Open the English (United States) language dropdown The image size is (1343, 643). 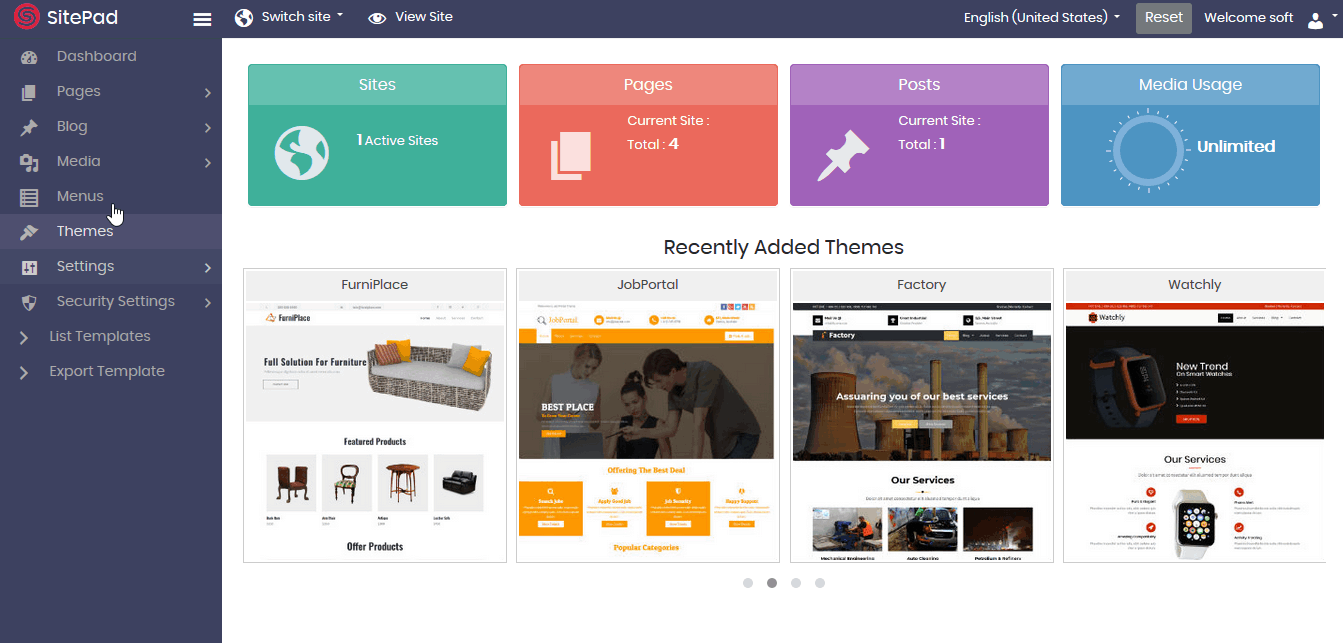tap(1041, 18)
